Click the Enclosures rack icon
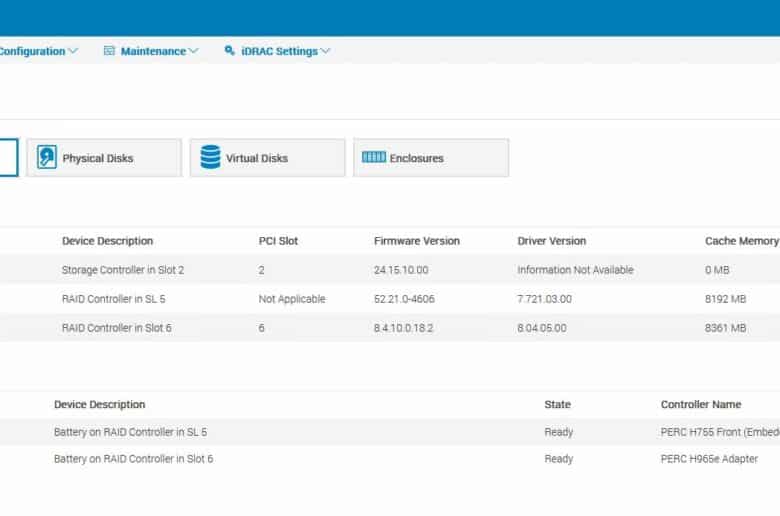This screenshot has width=780, height=516. point(374,157)
